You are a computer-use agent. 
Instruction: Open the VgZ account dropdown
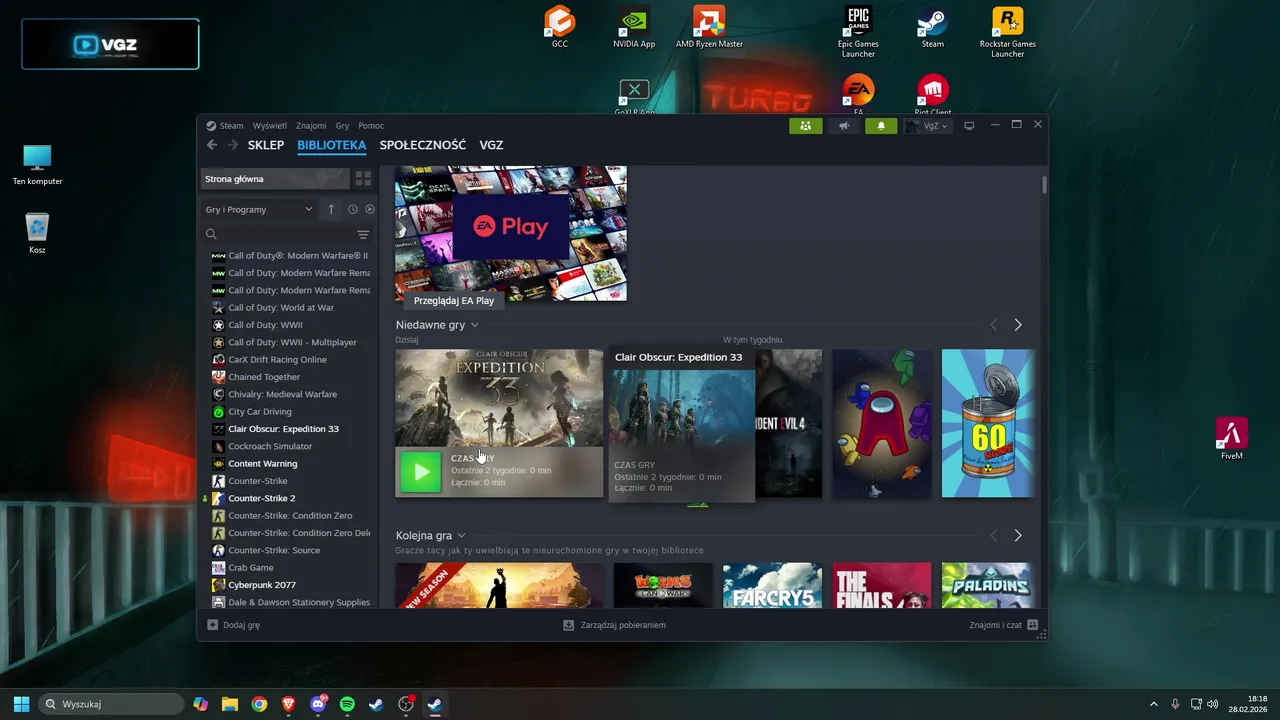927,126
